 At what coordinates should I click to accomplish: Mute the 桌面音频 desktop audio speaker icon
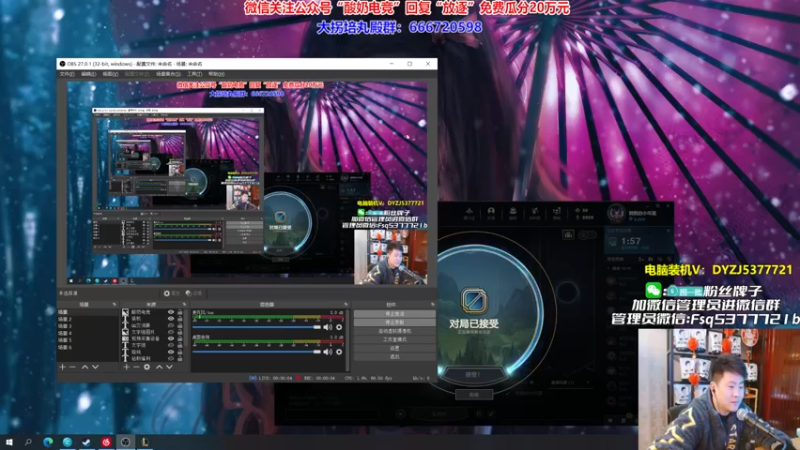coord(328,352)
